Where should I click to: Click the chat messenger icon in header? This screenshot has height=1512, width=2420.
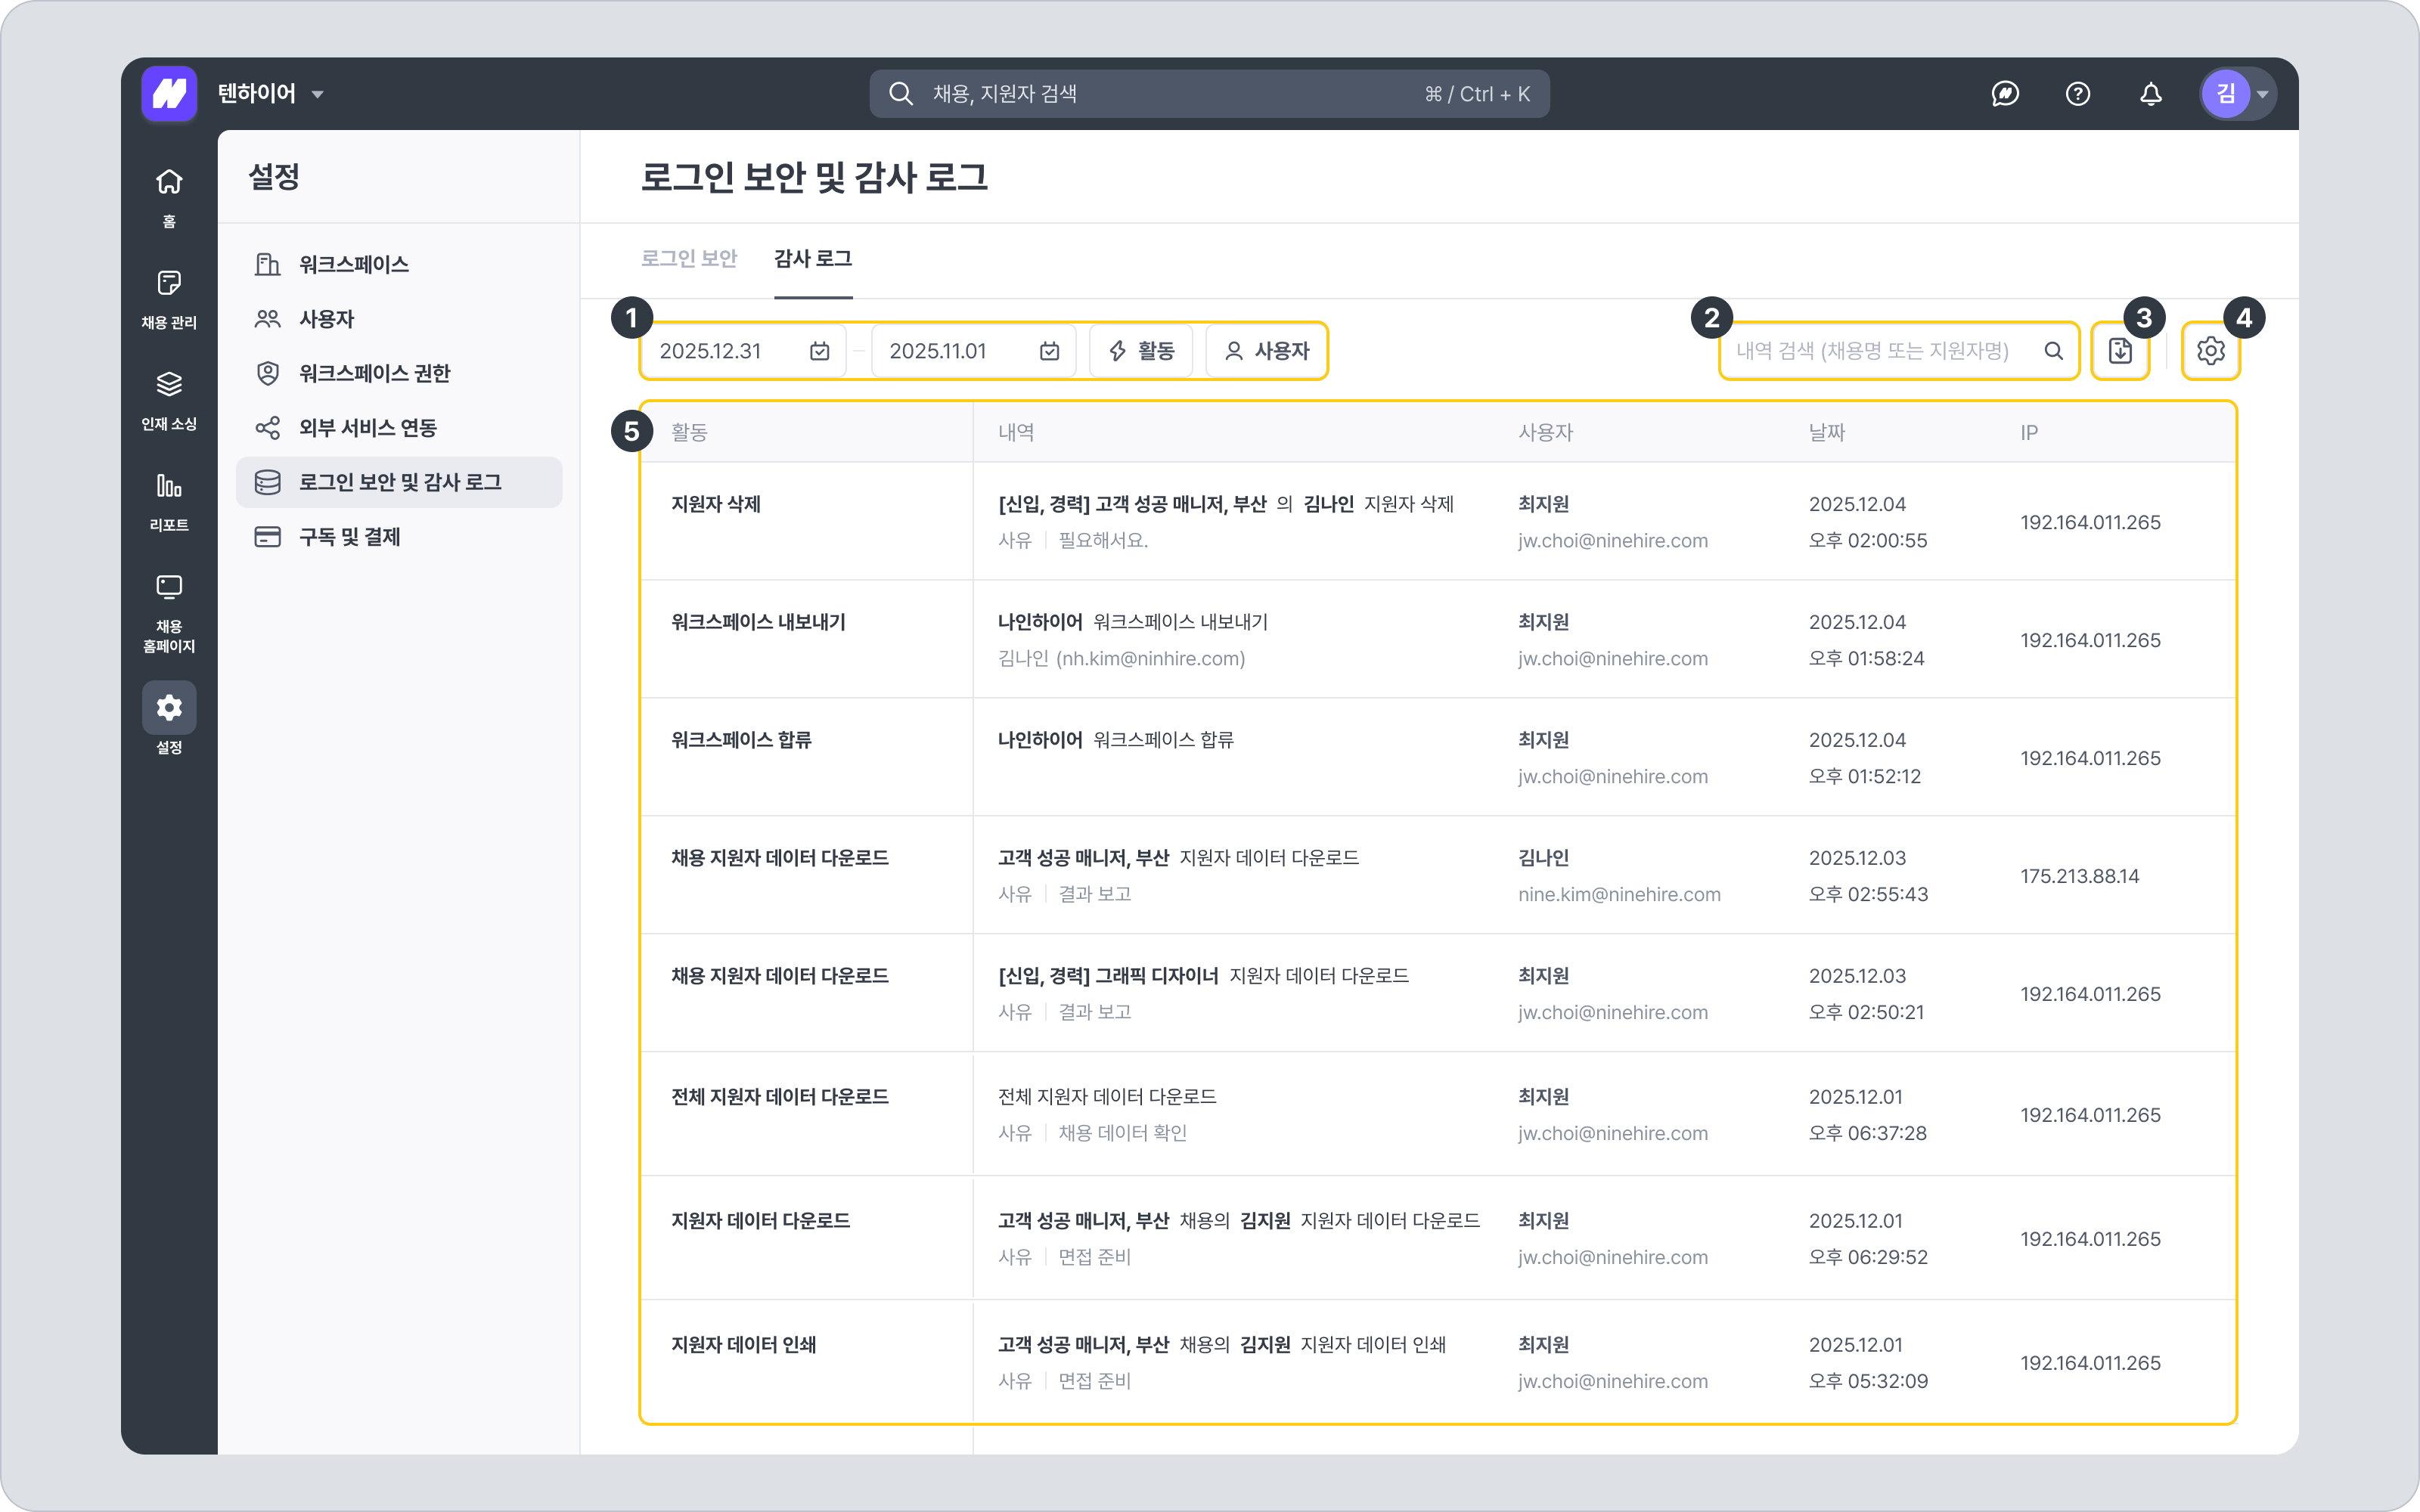(2005, 94)
